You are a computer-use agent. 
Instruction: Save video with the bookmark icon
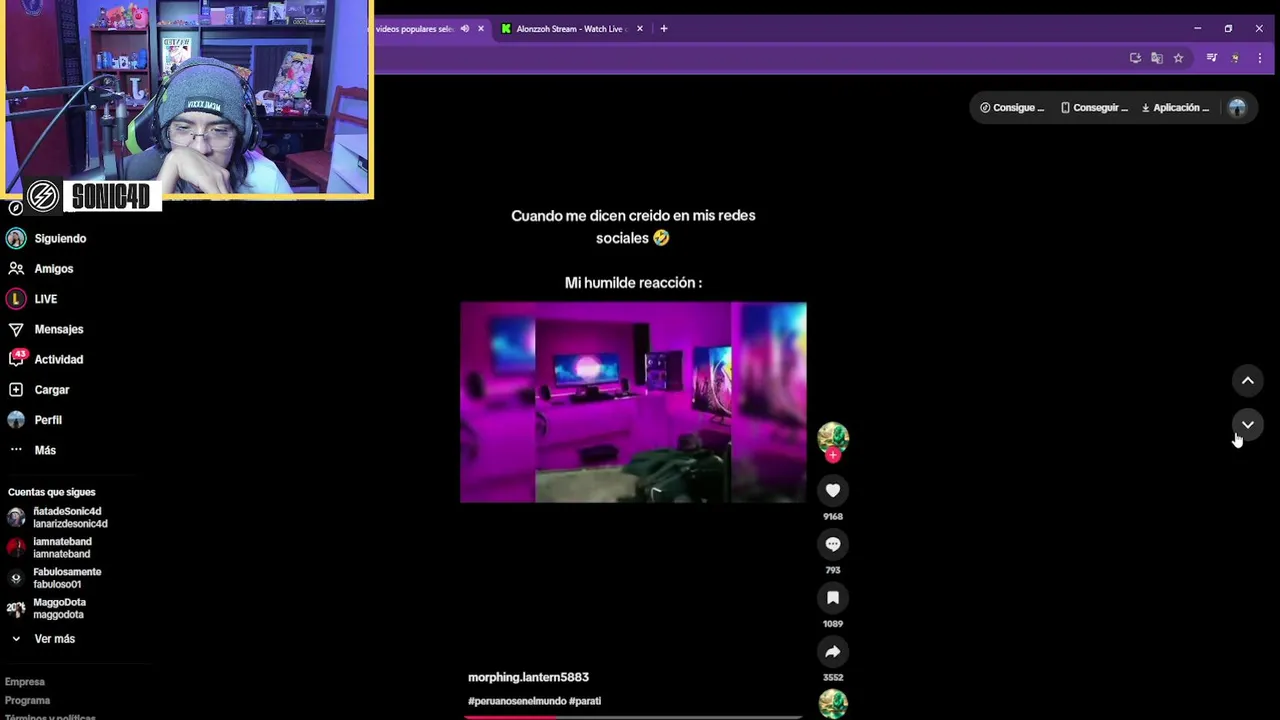pos(833,598)
